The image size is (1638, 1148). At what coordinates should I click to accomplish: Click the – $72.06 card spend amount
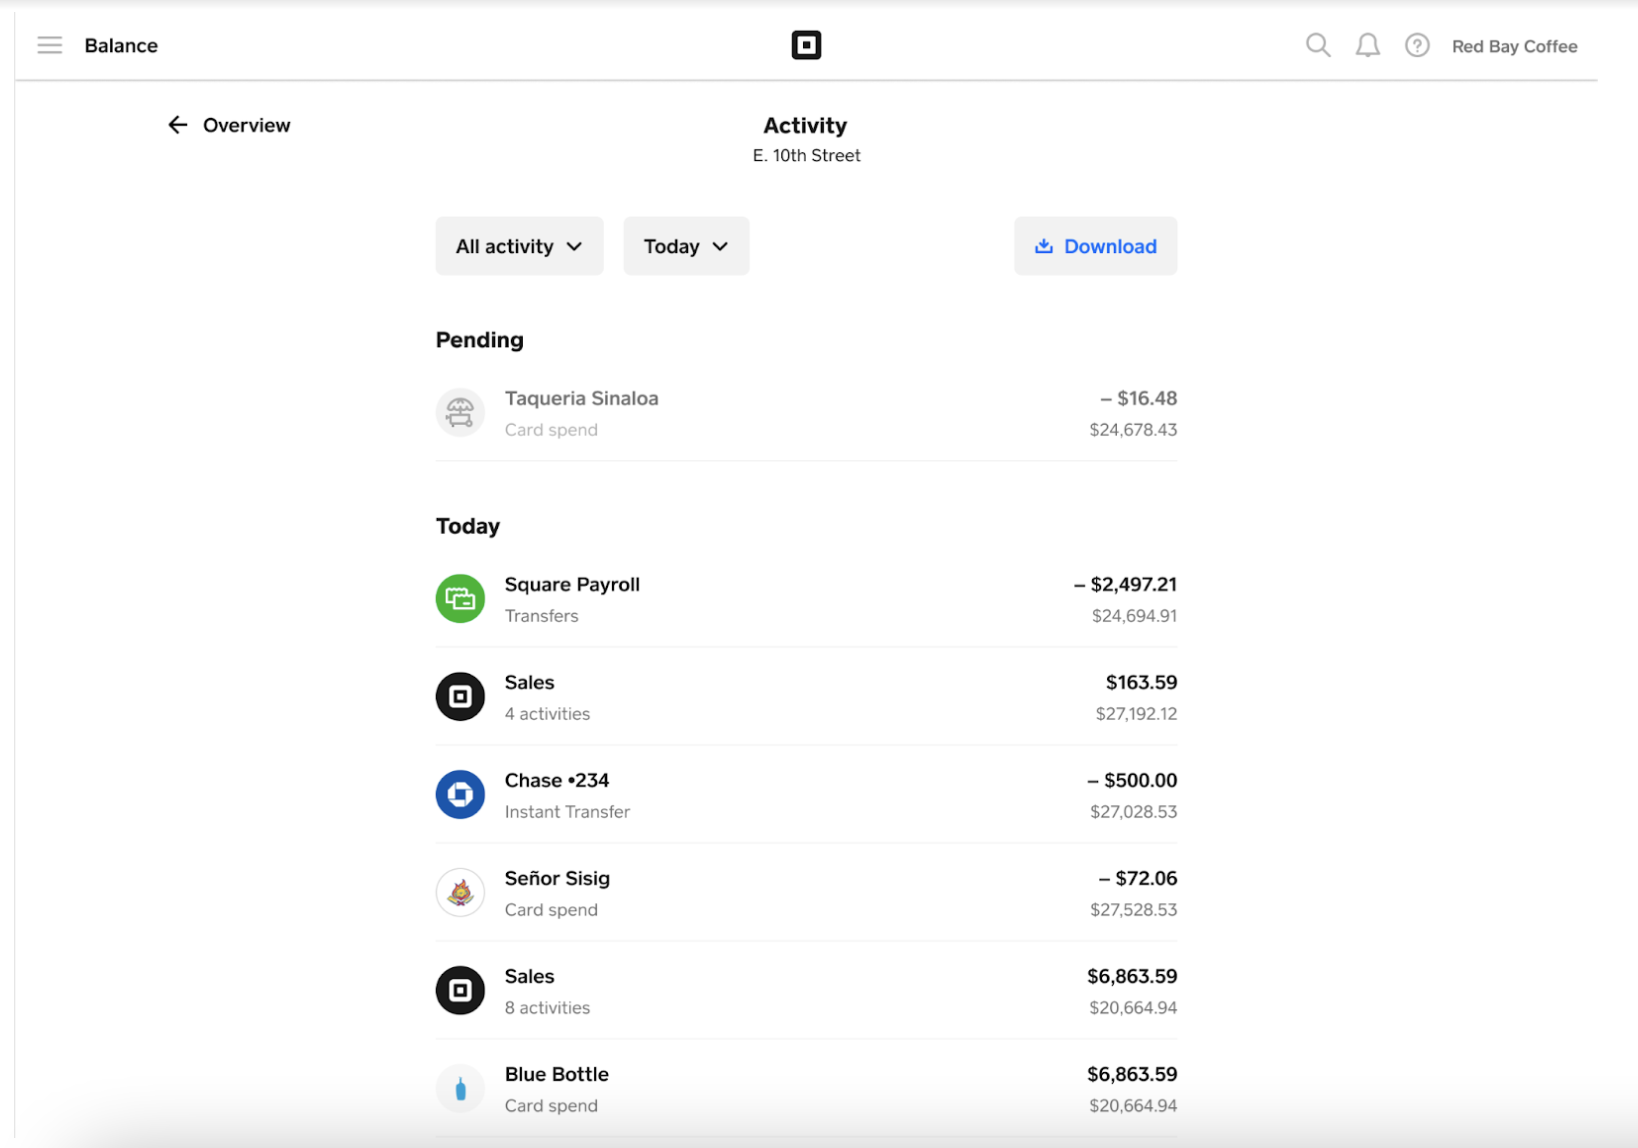(1137, 878)
